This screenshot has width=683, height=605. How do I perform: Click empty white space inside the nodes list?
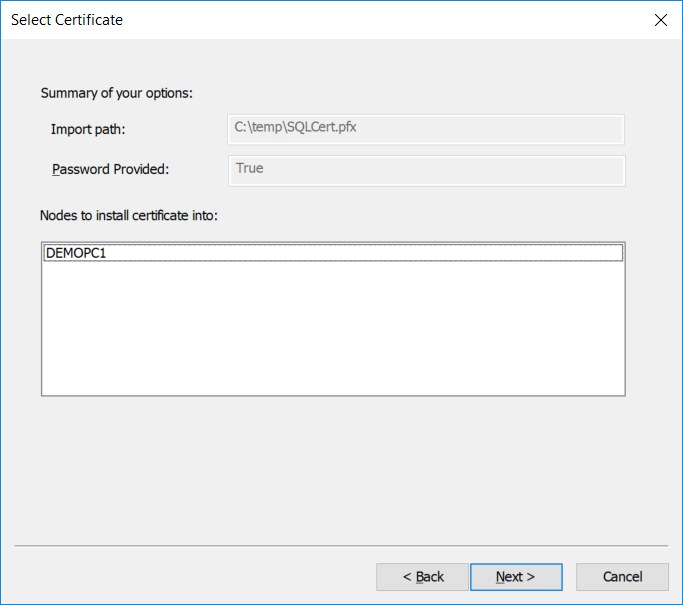click(332, 330)
